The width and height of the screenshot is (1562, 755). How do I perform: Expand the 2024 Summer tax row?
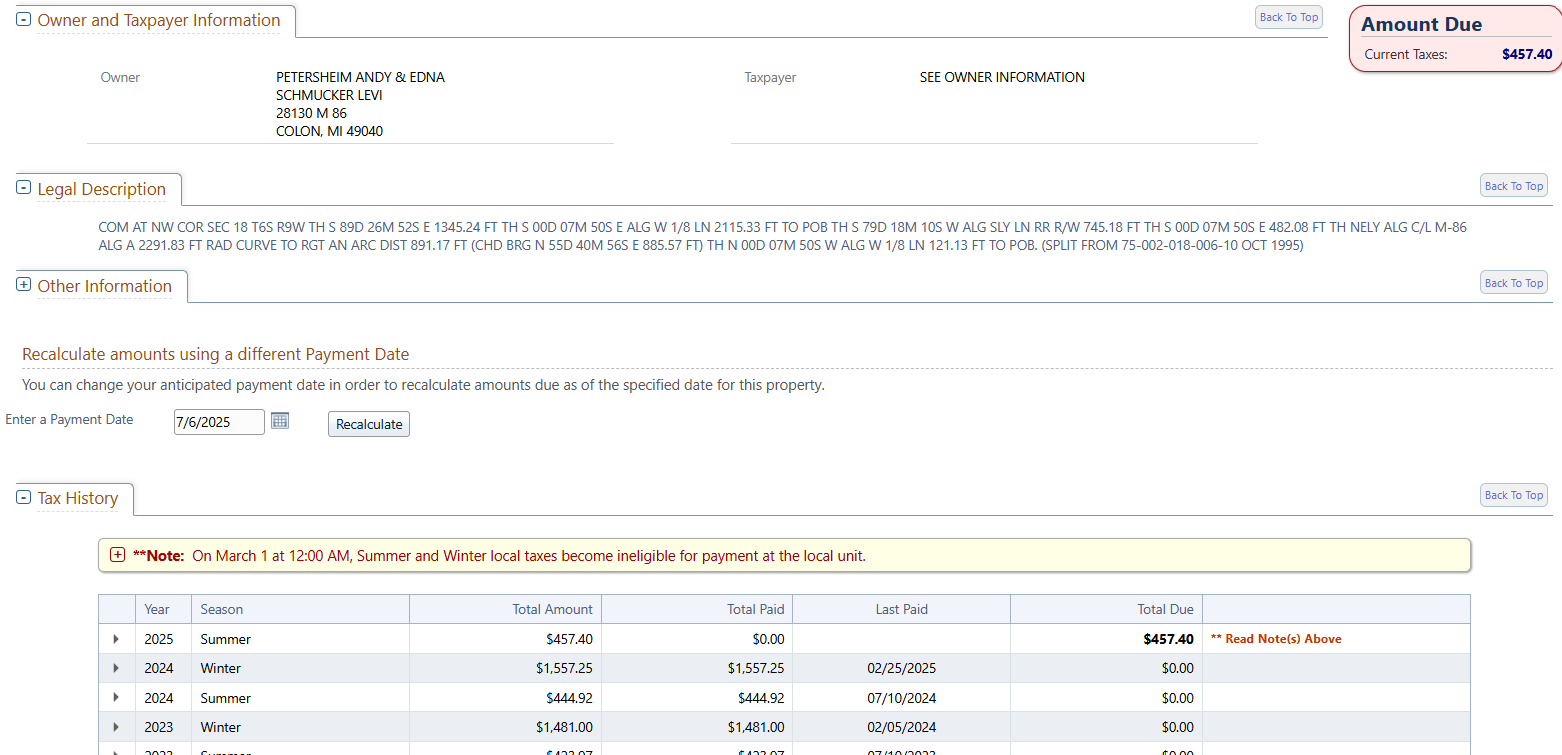click(x=116, y=697)
